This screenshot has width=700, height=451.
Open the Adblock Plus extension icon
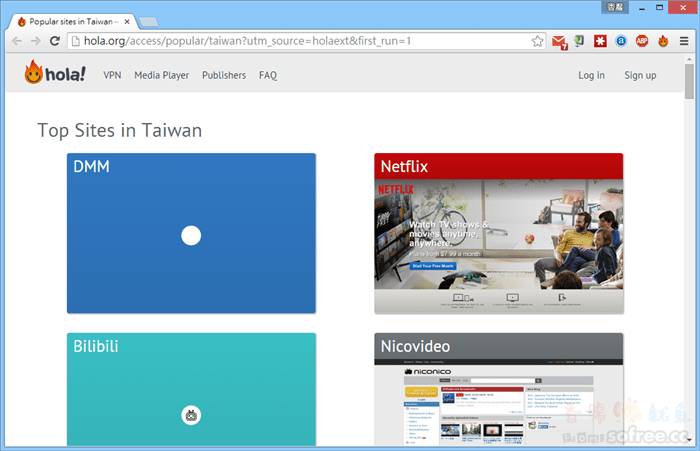(642, 41)
